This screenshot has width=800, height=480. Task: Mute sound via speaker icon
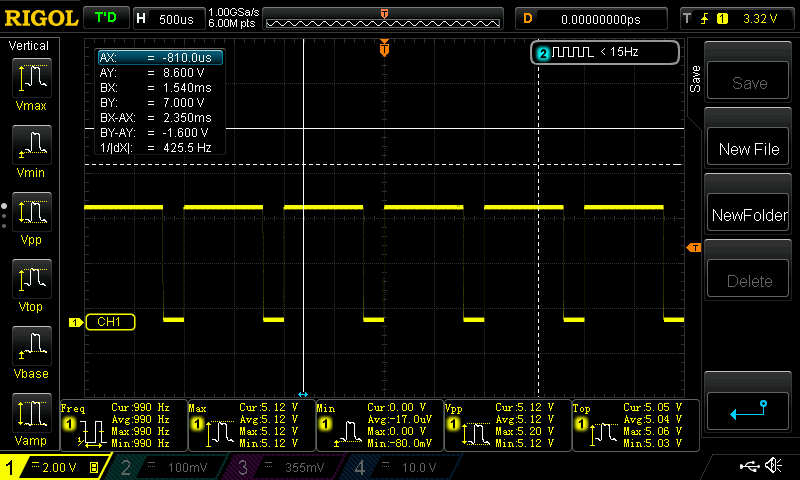pos(773,466)
